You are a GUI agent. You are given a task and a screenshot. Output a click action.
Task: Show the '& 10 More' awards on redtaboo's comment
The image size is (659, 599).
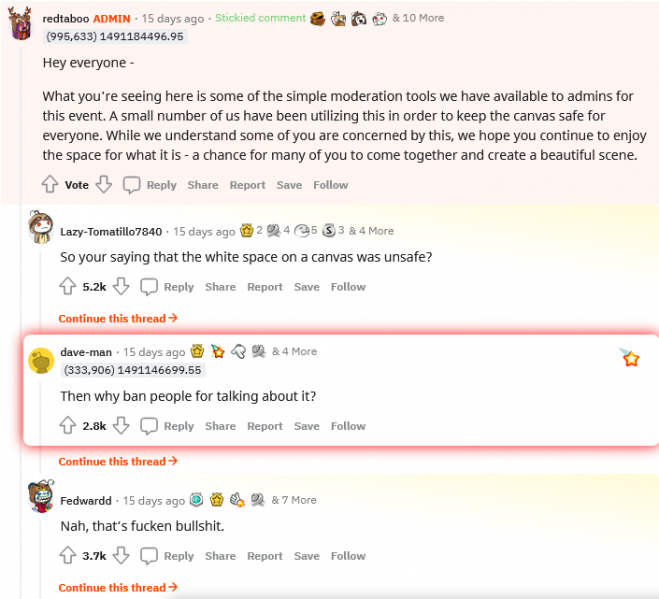click(x=418, y=18)
